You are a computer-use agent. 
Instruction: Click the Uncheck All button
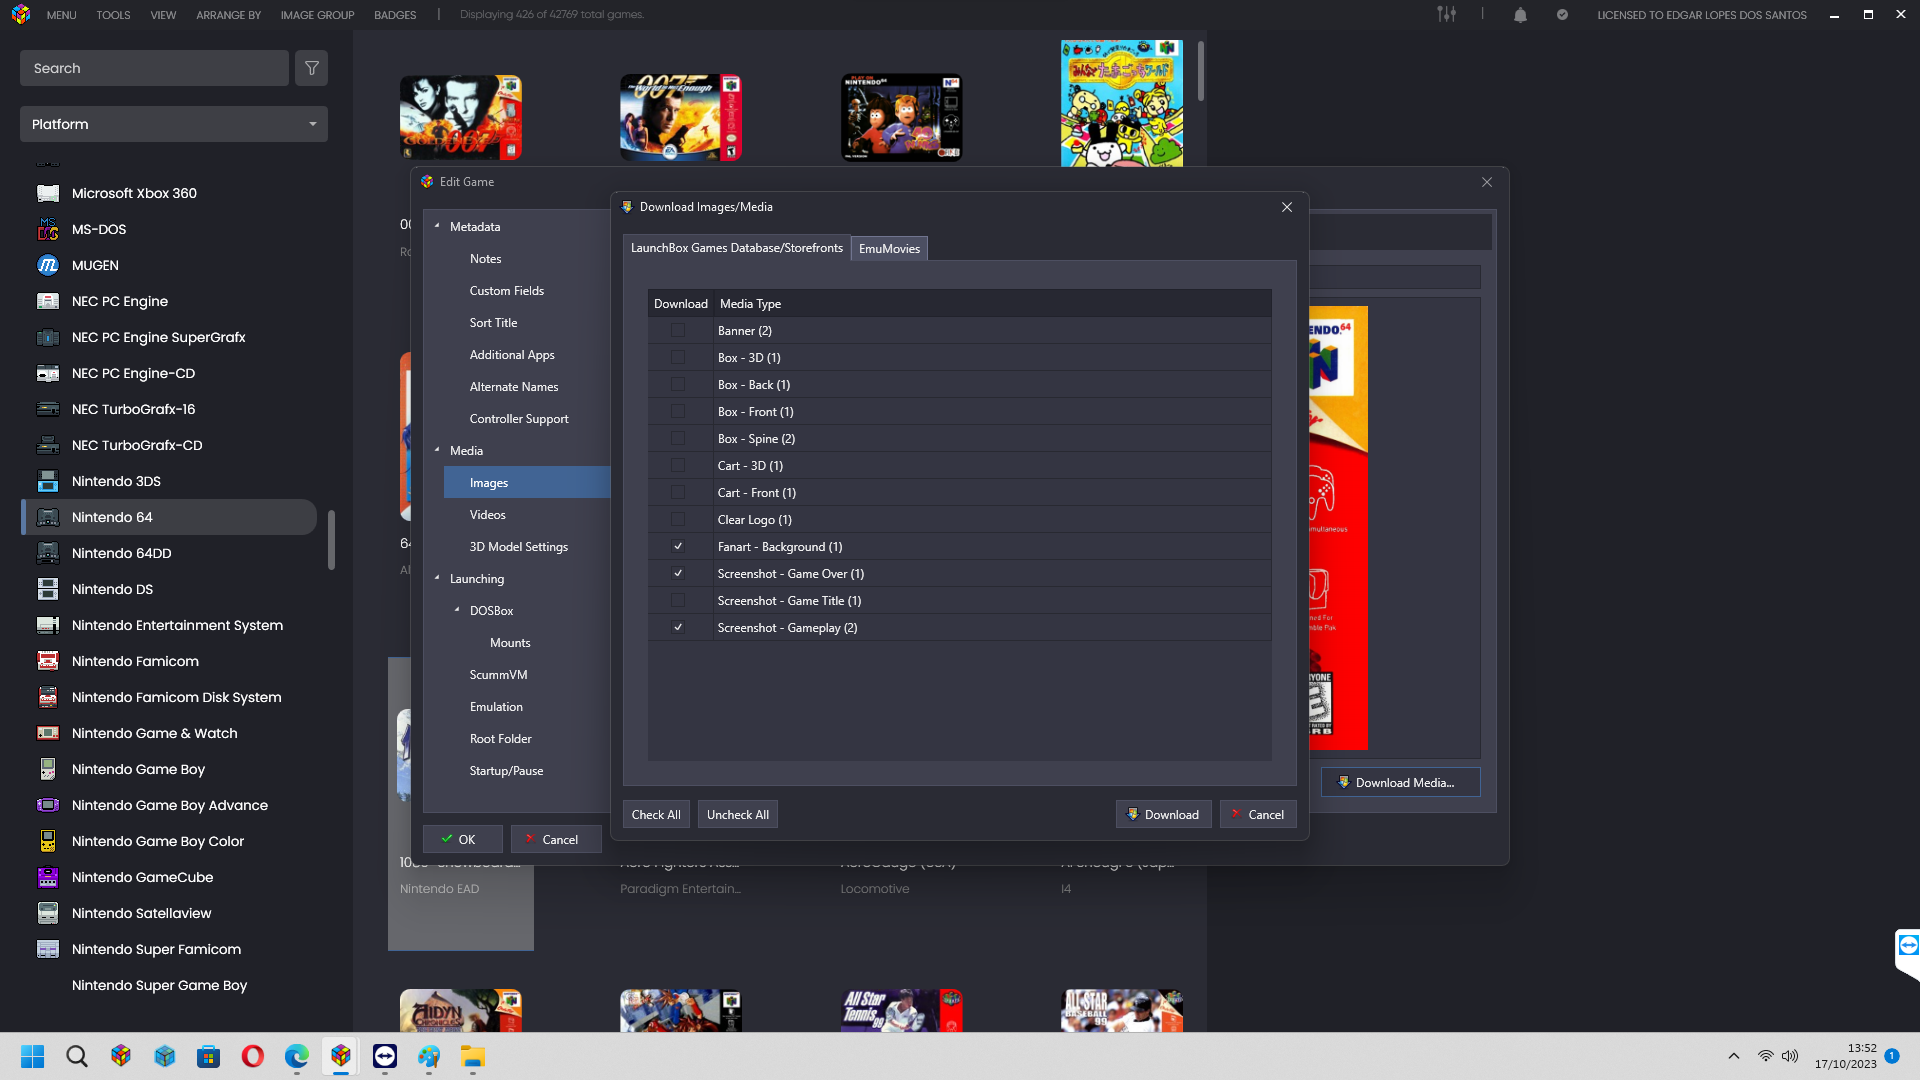coord(738,815)
